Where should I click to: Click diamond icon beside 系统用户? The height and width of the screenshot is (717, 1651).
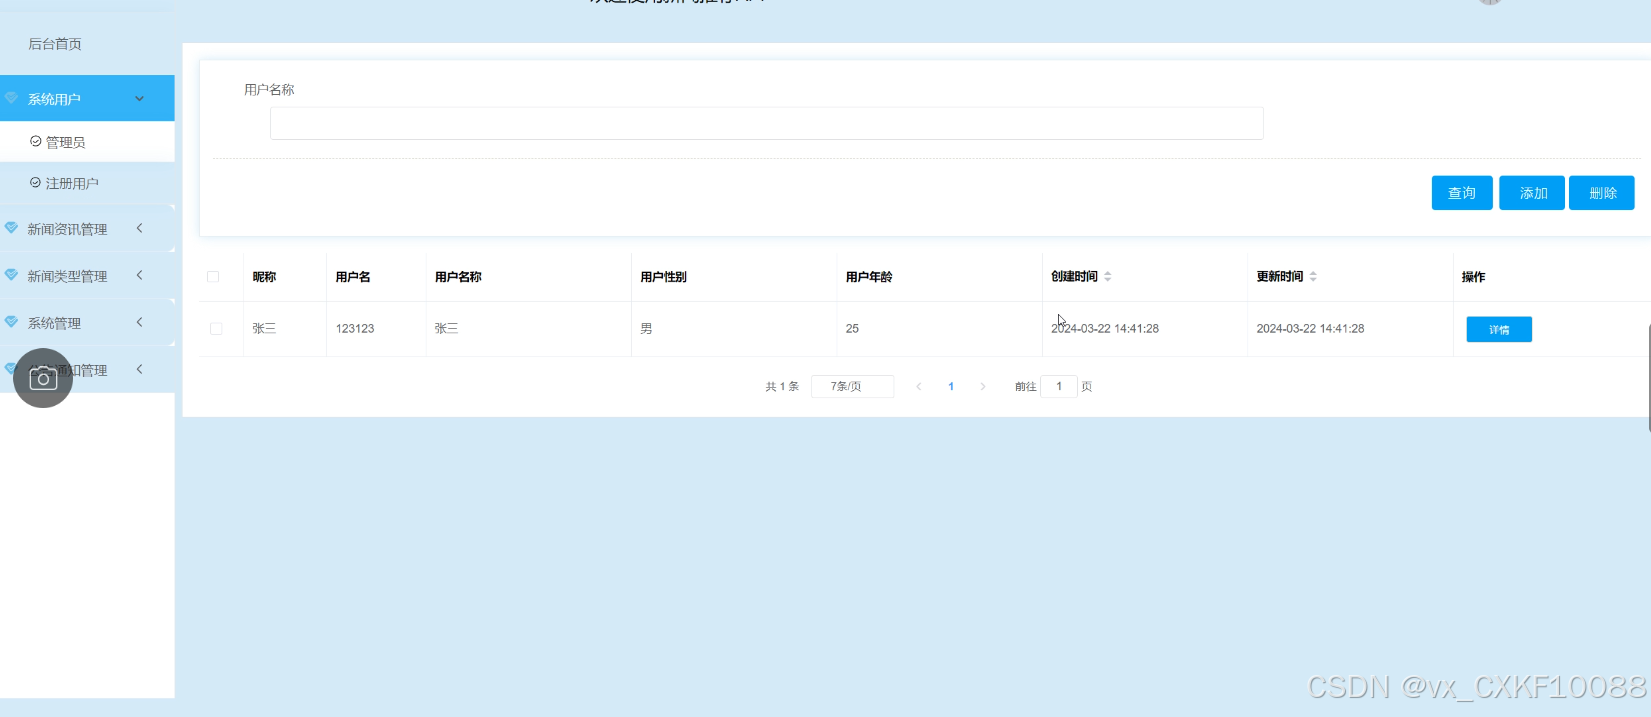coord(11,98)
